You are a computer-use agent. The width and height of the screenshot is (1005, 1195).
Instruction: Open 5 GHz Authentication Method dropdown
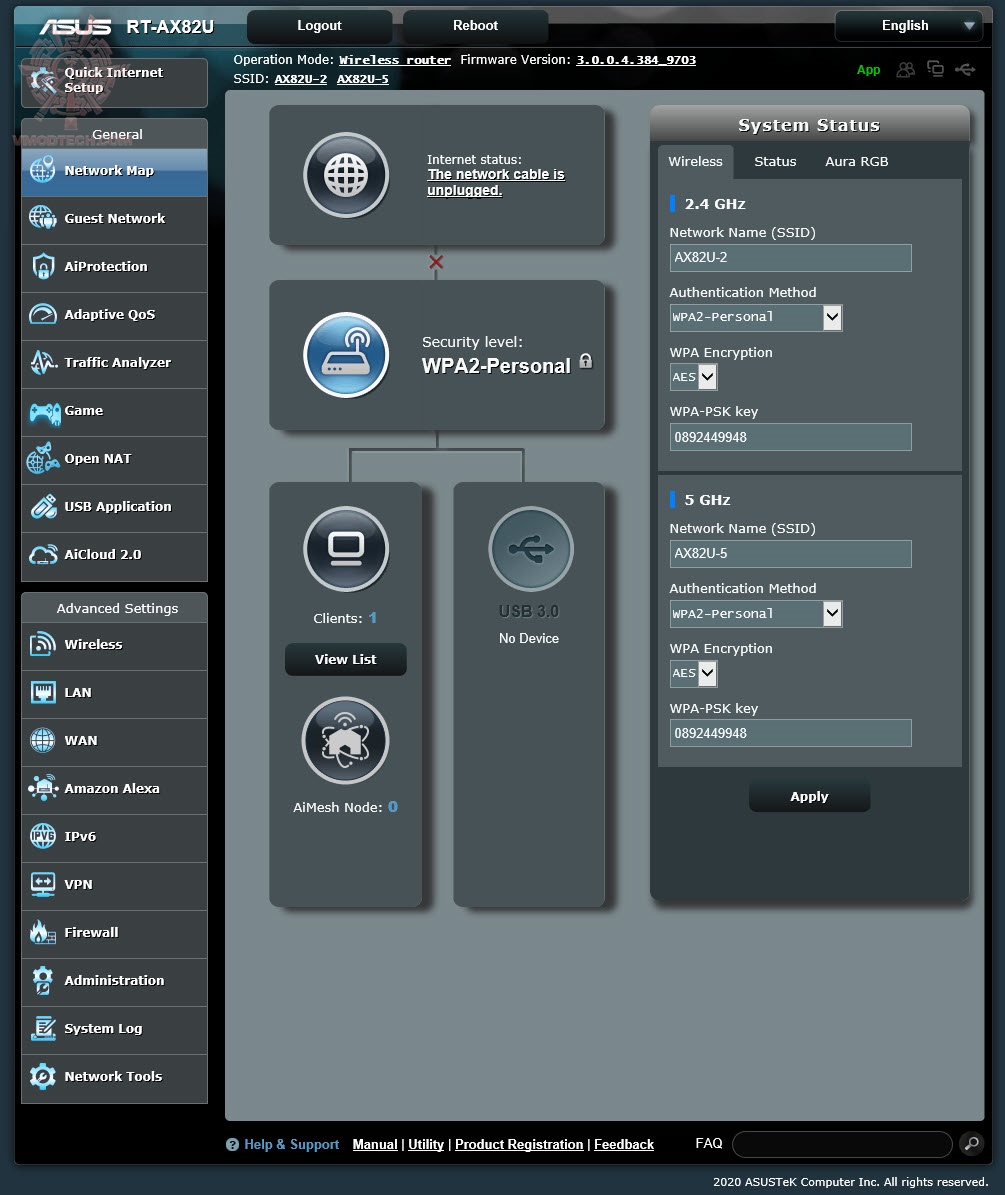[756, 614]
